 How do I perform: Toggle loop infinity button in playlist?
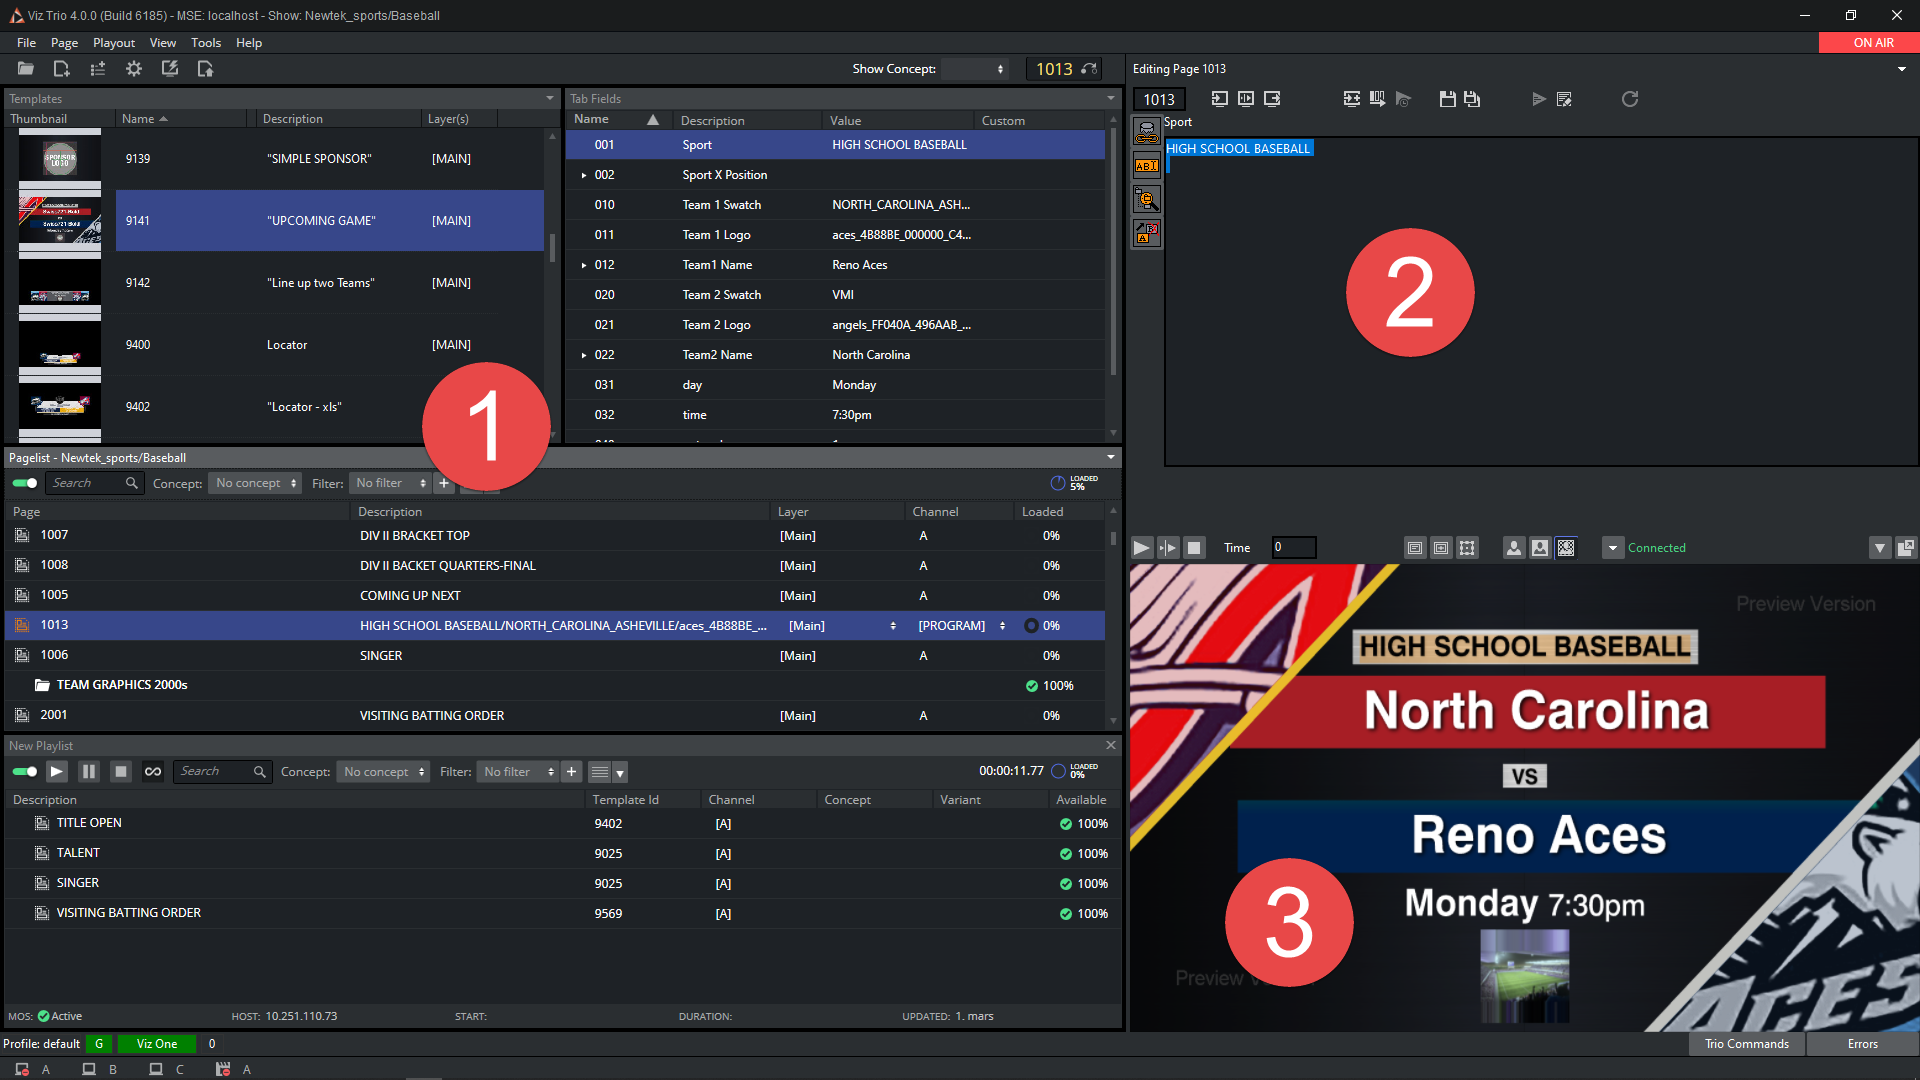(x=153, y=772)
